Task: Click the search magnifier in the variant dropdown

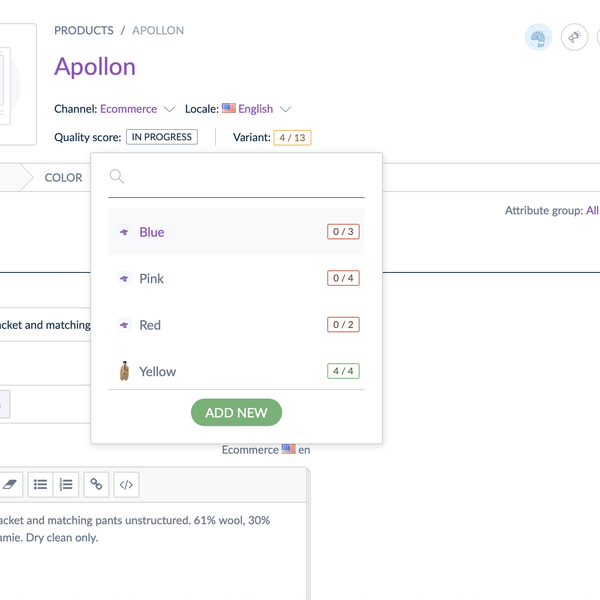Action: (x=117, y=177)
